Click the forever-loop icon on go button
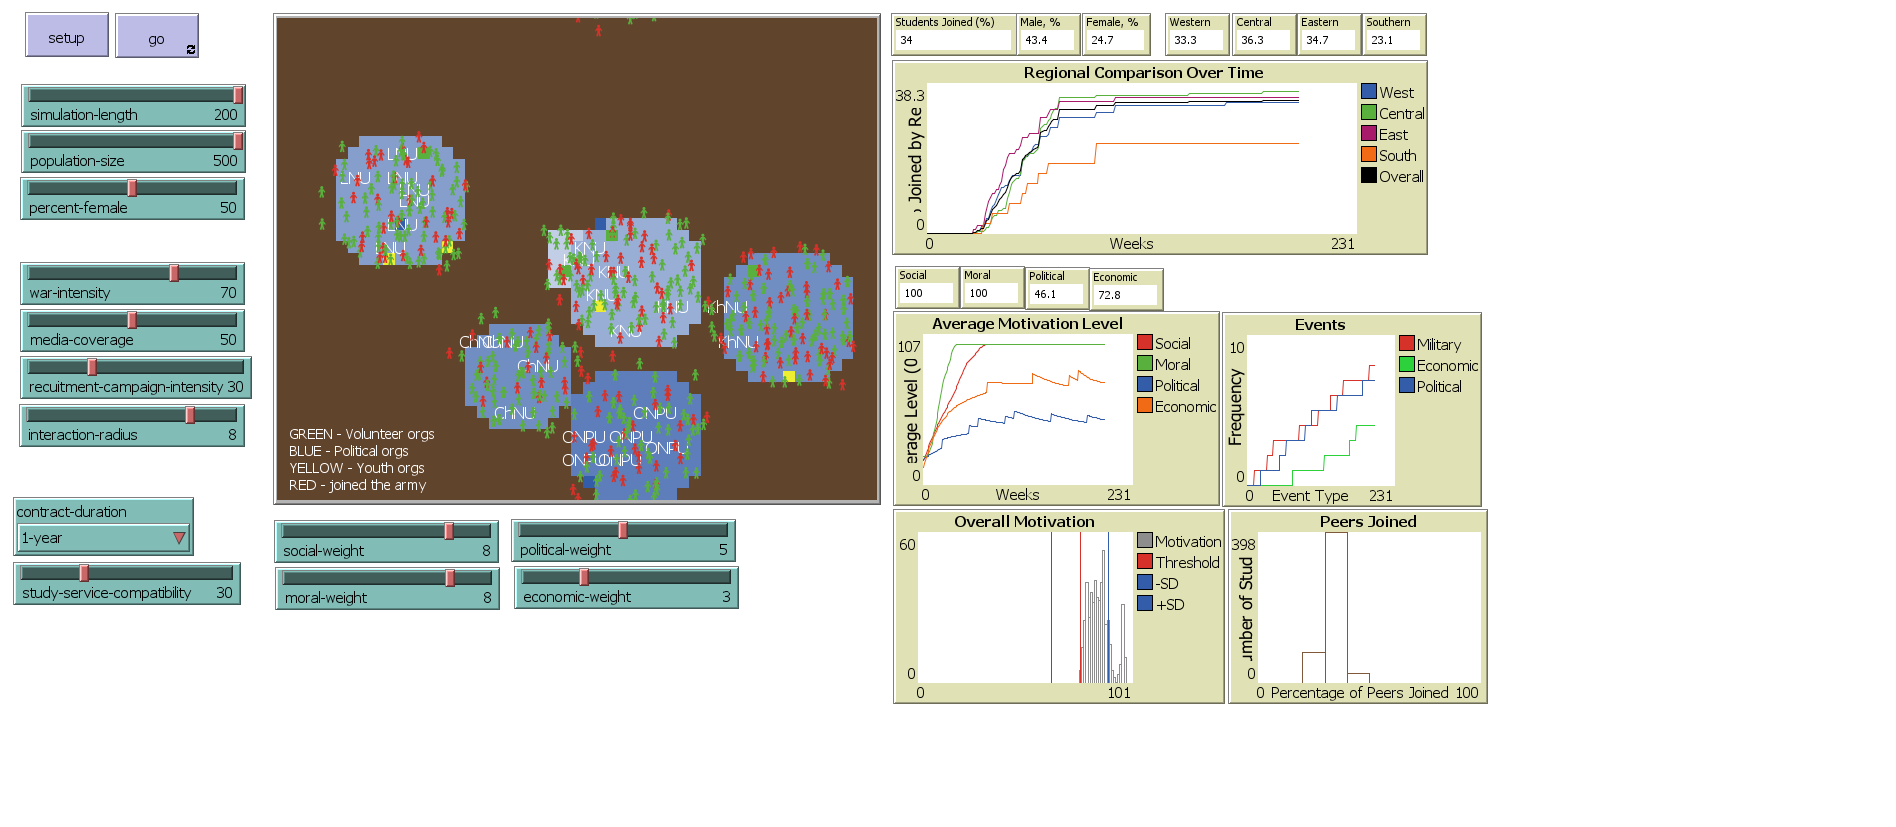This screenshot has height=827, width=1896. pos(190,49)
